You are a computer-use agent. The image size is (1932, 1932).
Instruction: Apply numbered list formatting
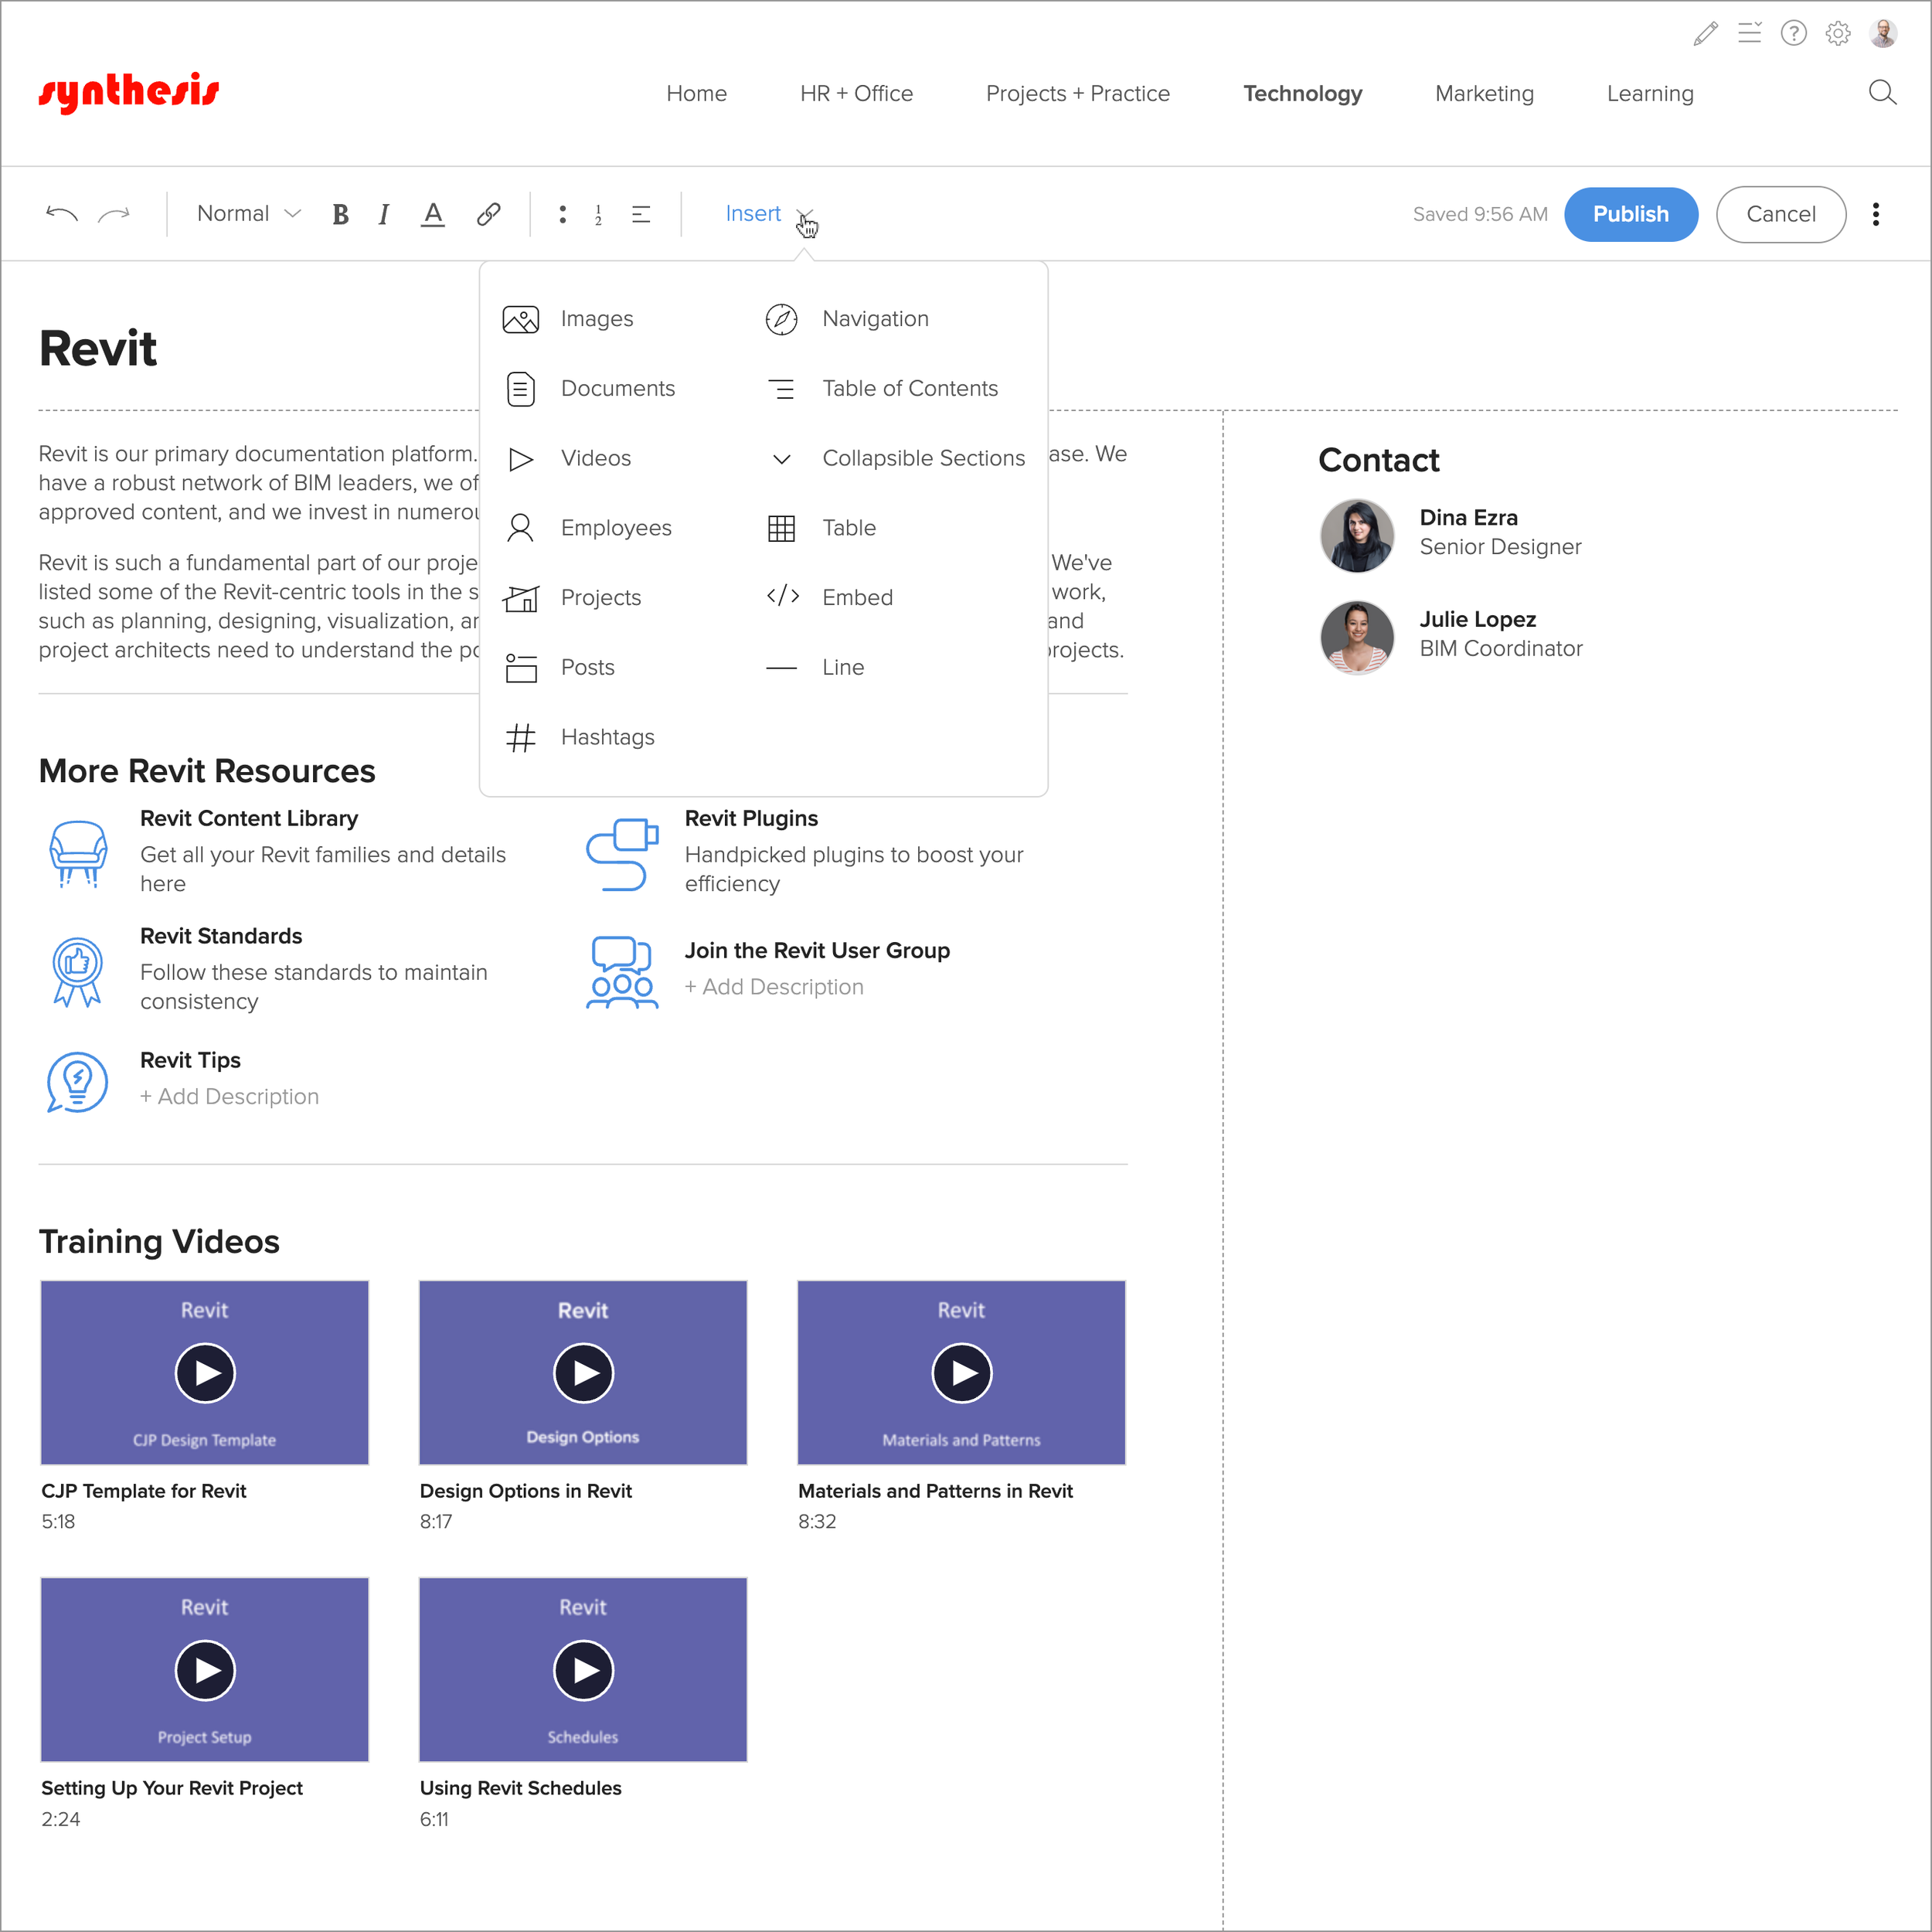coord(598,214)
